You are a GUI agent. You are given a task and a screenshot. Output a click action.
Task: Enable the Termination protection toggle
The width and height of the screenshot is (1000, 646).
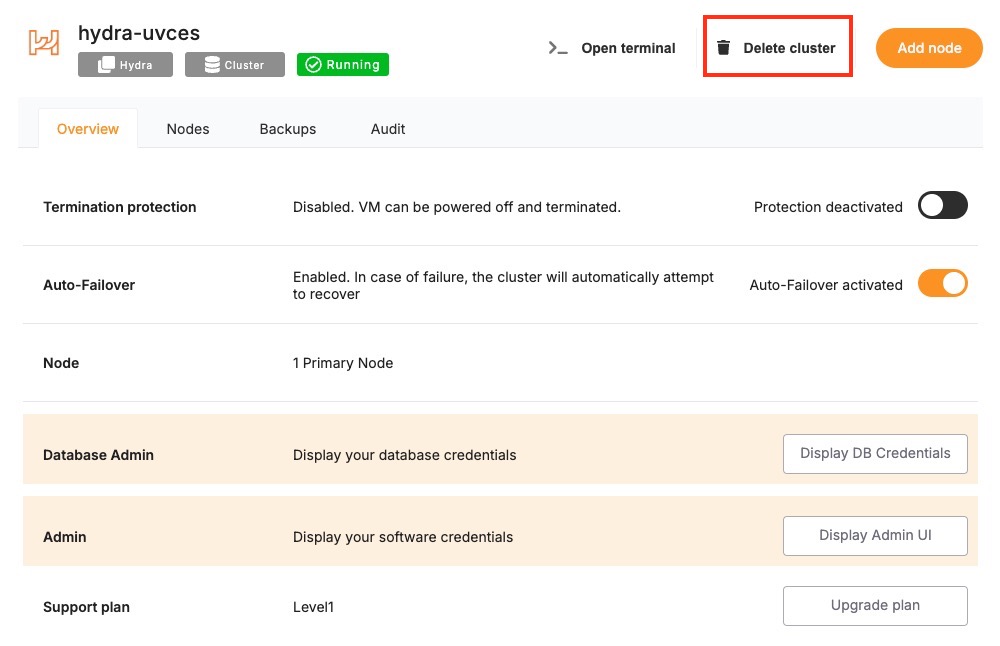click(943, 206)
